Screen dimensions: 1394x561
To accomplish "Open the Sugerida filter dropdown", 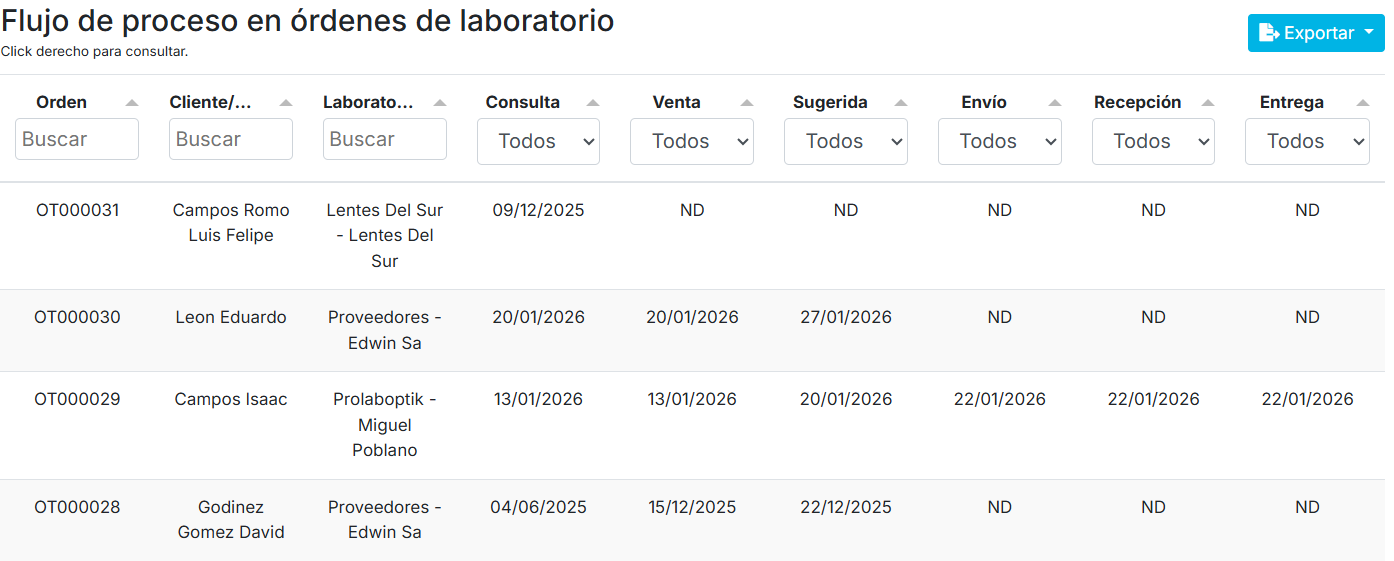I will click(x=846, y=141).
